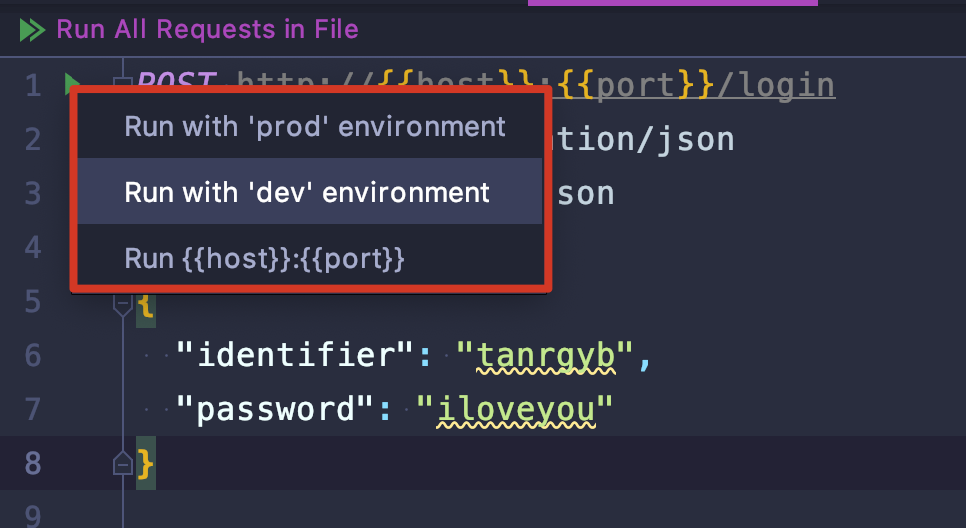Place the cursor in the "password" key
The image size is (966, 528).
tap(275, 409)
